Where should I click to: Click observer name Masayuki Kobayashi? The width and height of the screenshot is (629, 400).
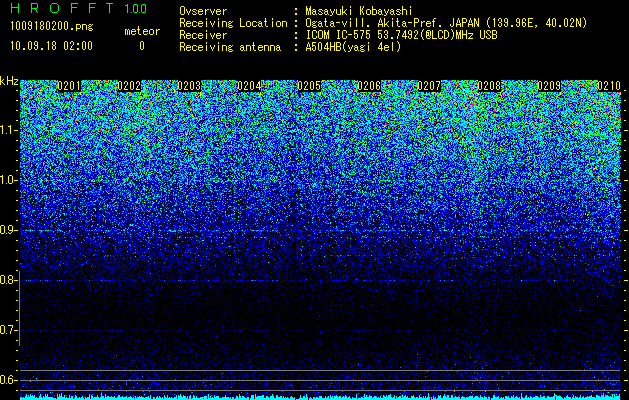pyautogui.click(x=358, y=11)
